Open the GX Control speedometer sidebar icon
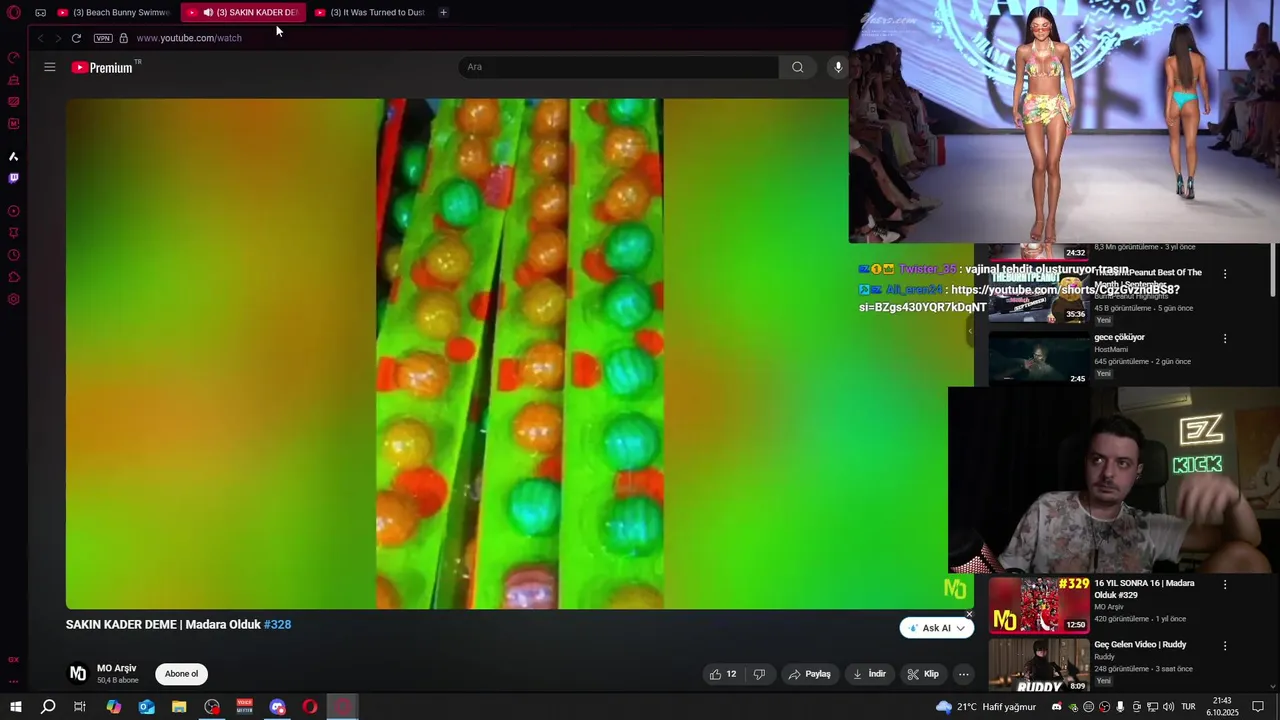Screen dimensions: 1280x720 [14, 58]
